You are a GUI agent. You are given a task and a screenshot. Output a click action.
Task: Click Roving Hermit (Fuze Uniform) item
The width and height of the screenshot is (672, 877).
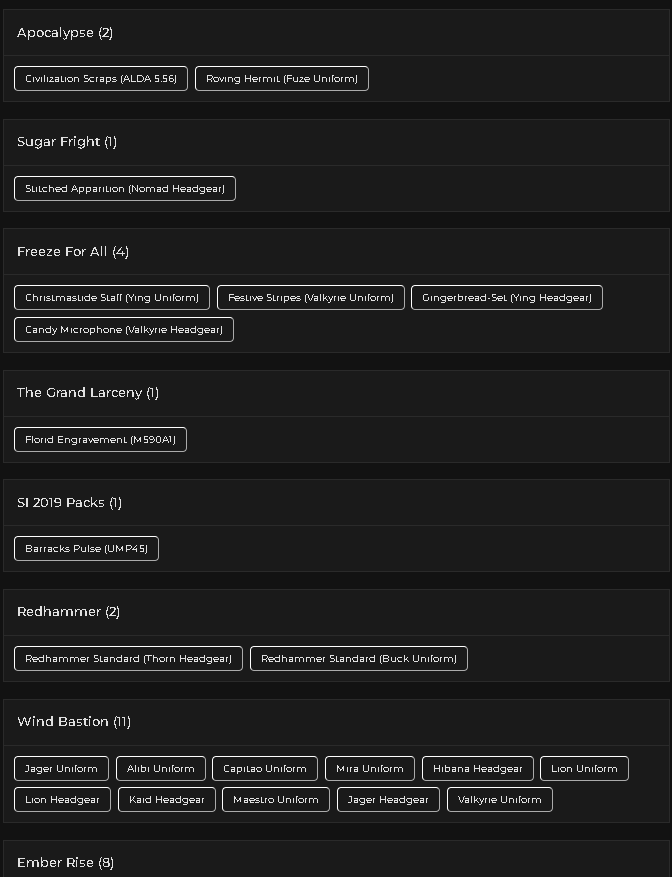coord(281,78)
